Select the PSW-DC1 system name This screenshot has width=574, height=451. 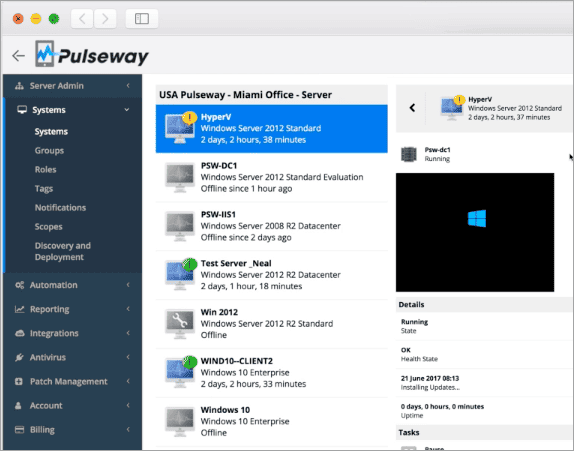[219, 166]
